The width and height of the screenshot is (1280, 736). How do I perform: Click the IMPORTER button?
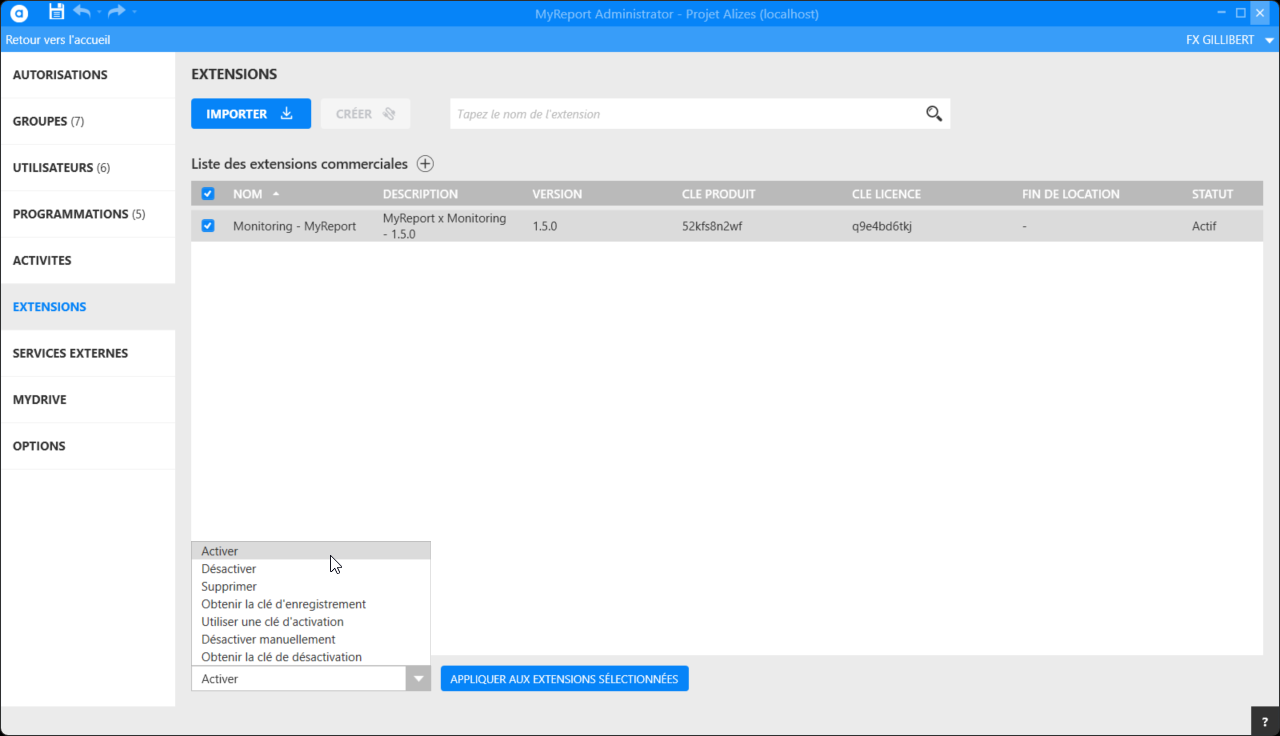pyautogui.click(x=250, y=114)
